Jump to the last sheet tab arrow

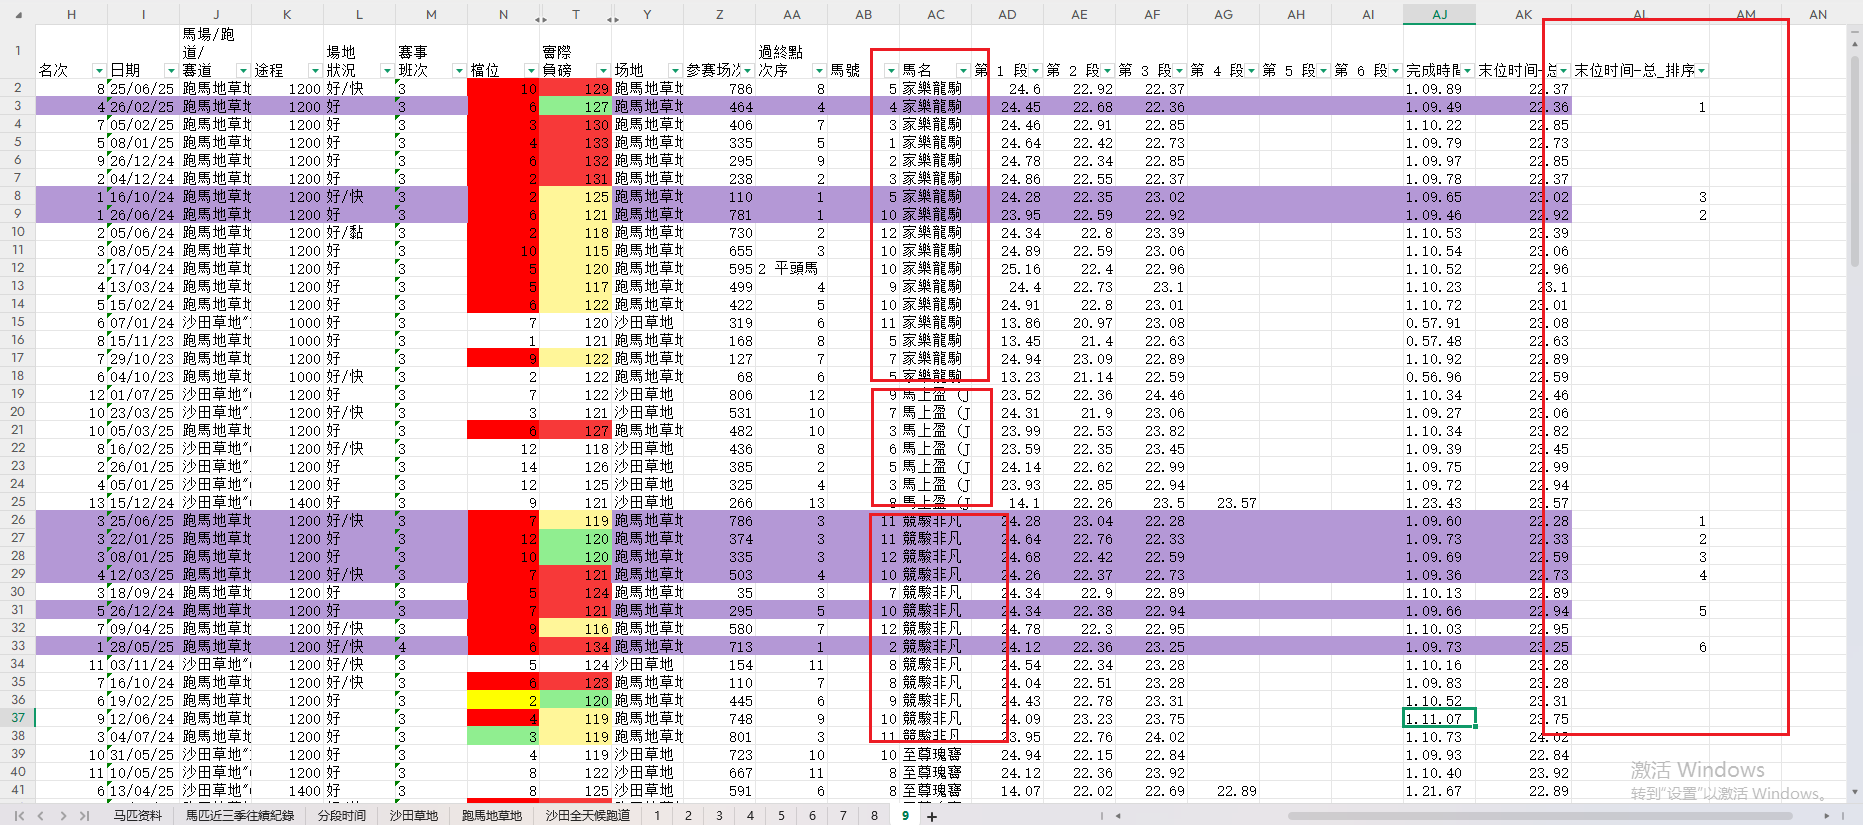point(84,816)
